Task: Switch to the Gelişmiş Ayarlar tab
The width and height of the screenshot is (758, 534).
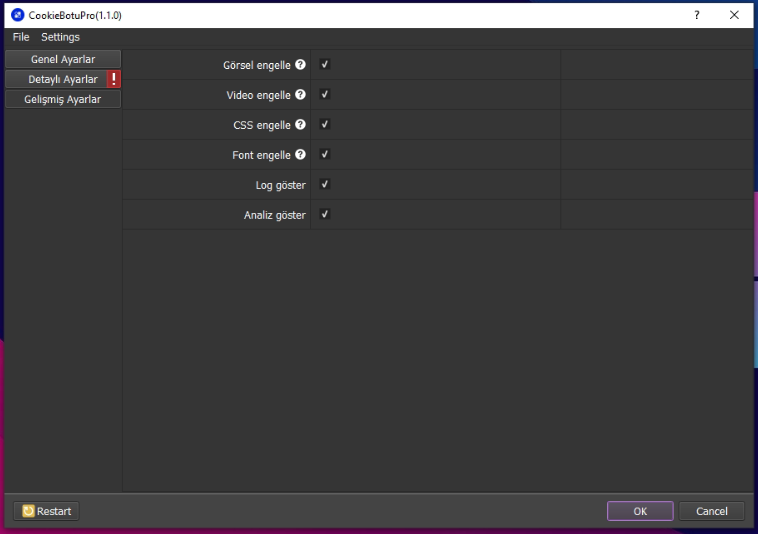Action: (x=63, y=99)
